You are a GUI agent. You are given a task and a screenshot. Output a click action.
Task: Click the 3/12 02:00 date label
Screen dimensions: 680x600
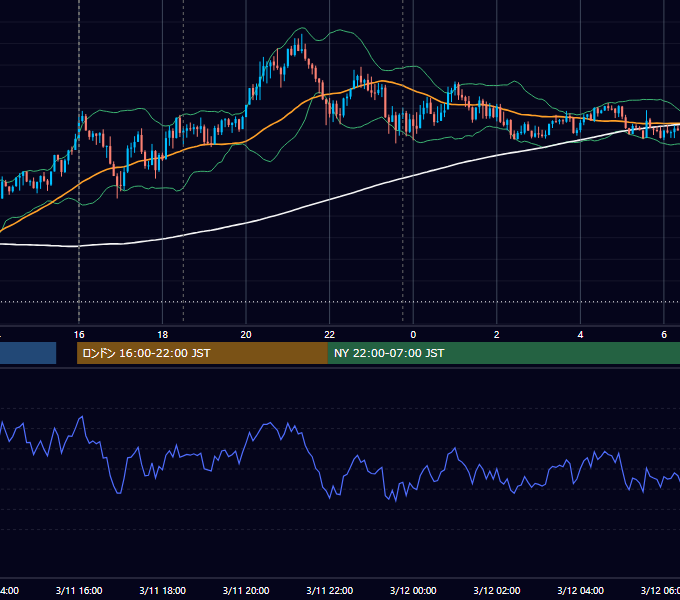pyautogui.click(x=497, y=590)
